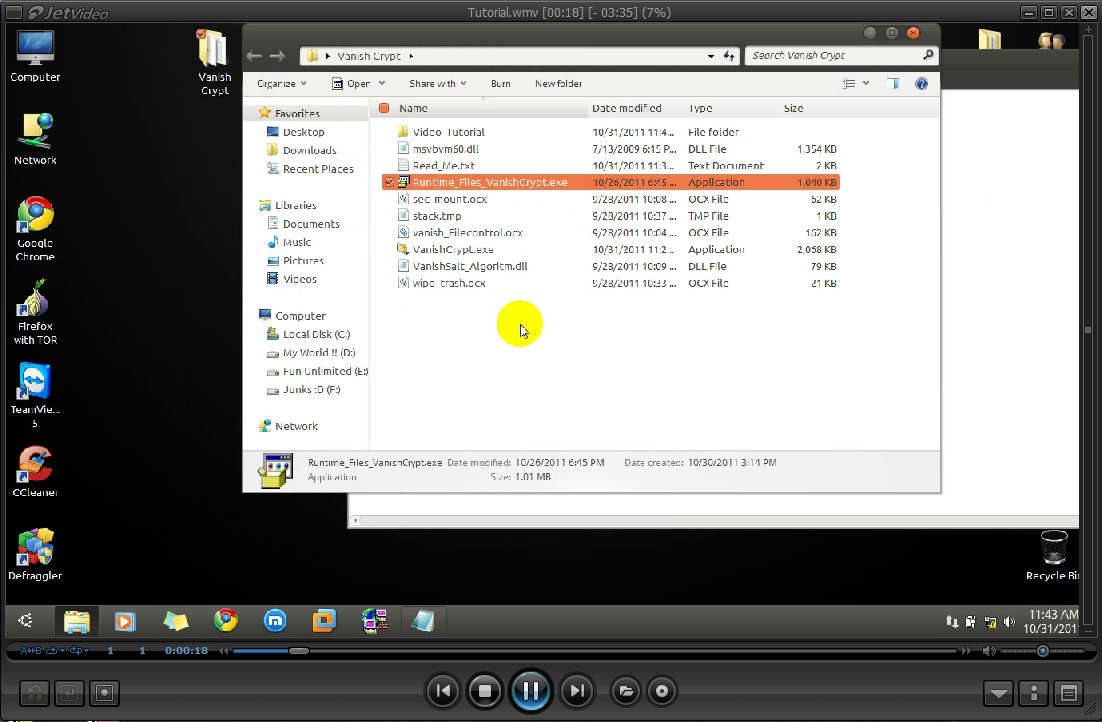
Task: Click the speaker mute icon
Action: coord(989,651)
